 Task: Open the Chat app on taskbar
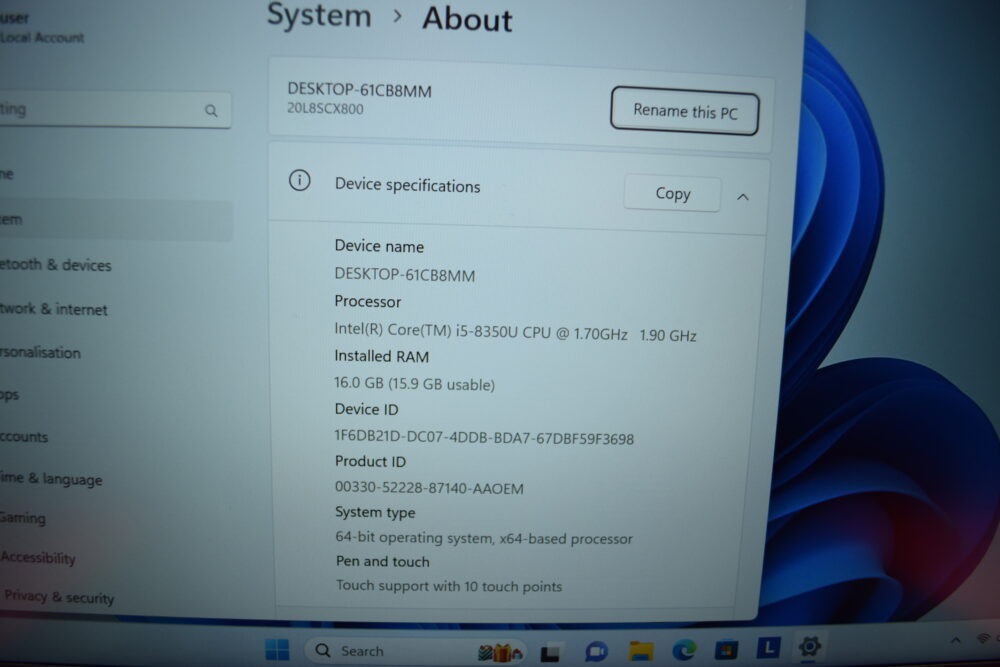tap(596, 652)
